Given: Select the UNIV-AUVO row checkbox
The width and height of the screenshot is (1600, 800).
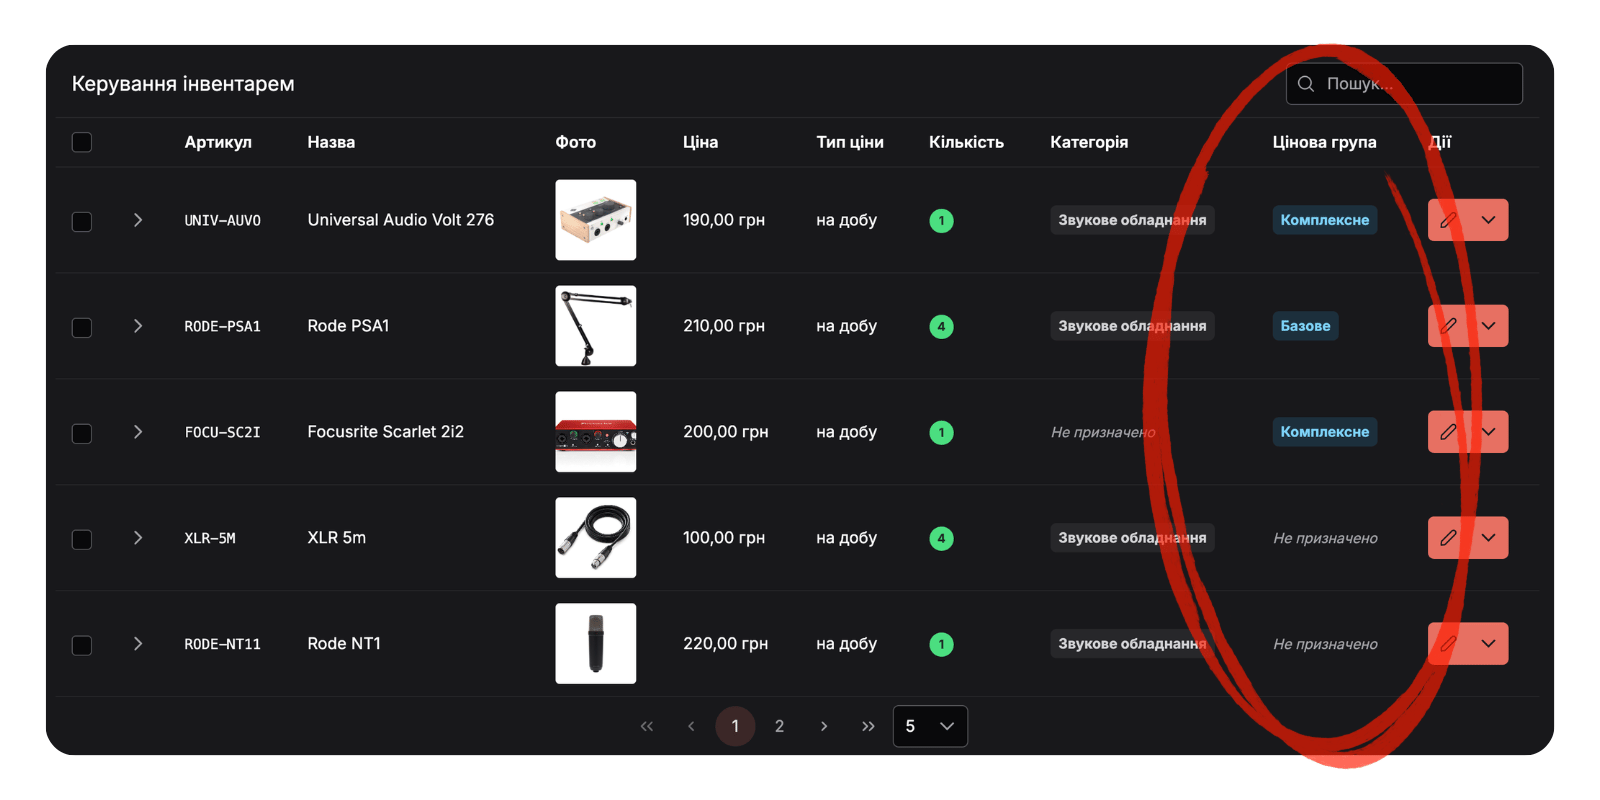Looking at the screenshot, I should [x=82, y=221].
